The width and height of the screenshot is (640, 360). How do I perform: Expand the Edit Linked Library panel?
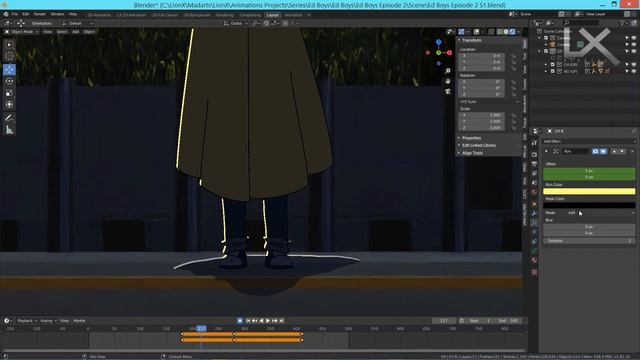478,145
